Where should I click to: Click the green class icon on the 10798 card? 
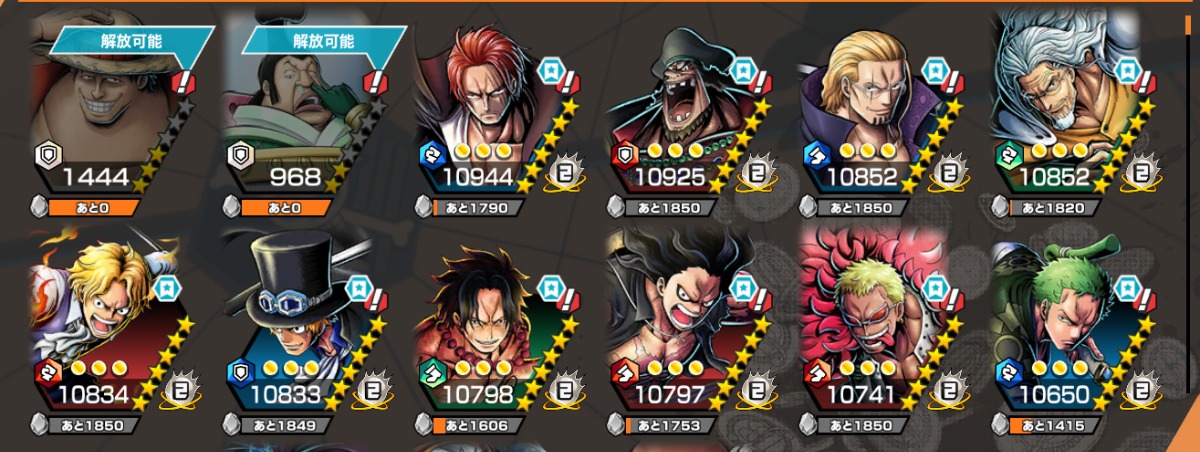[430, 373]
